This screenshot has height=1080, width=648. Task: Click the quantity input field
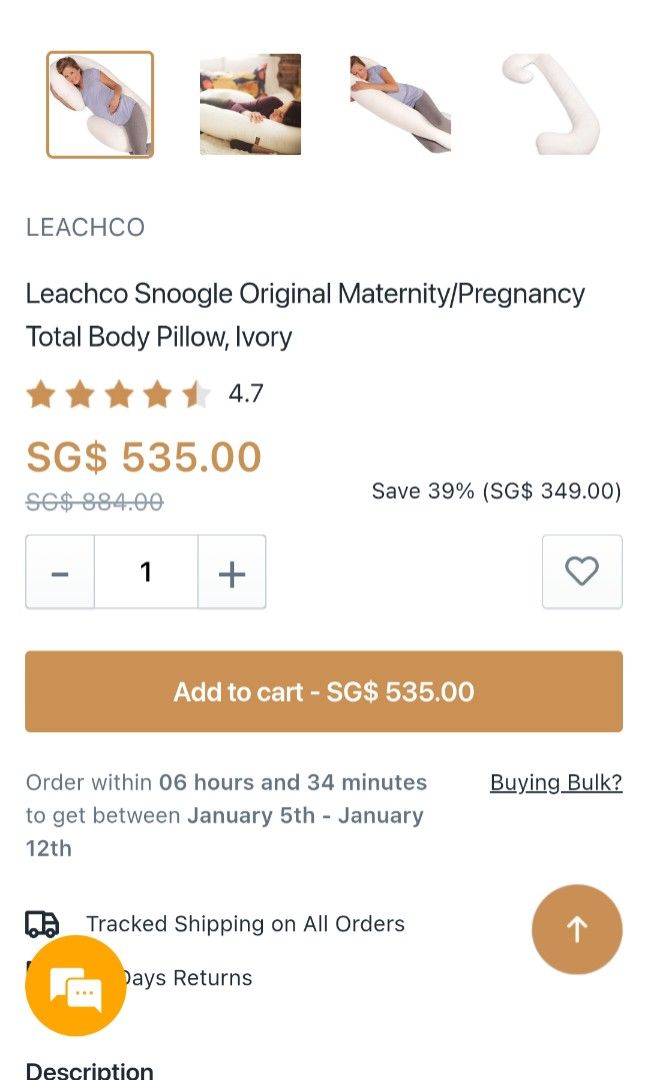146,572
